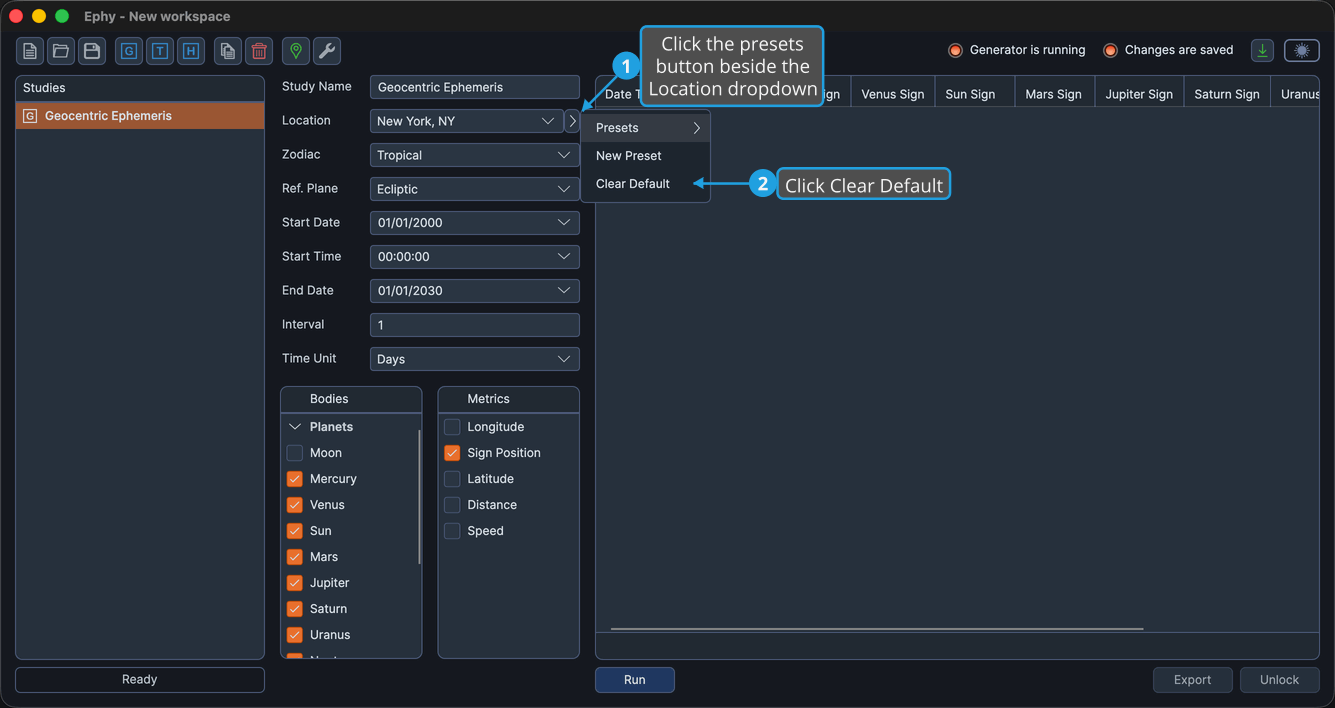Viewport: 1335px width, 708px height.
Task: Open the Time Unit dropdown Days
Action: [x=475, y=359]
